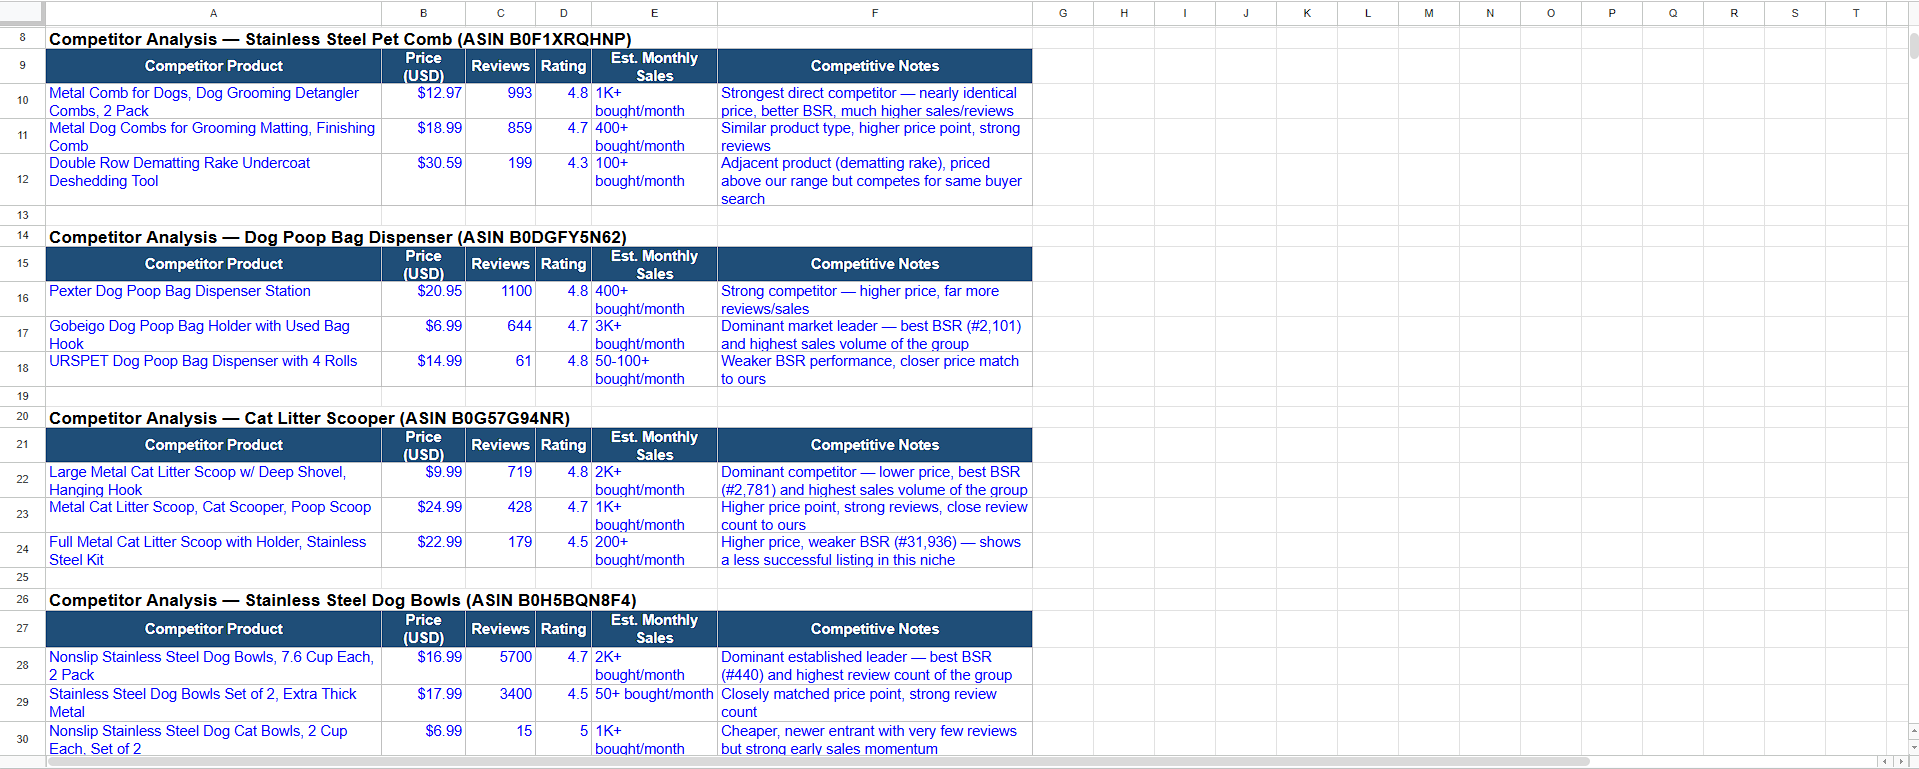The height and width of the screenshot is (769, 1919).
Task: Click the scroll left arrow at bottom
Action: point(1885,762)
